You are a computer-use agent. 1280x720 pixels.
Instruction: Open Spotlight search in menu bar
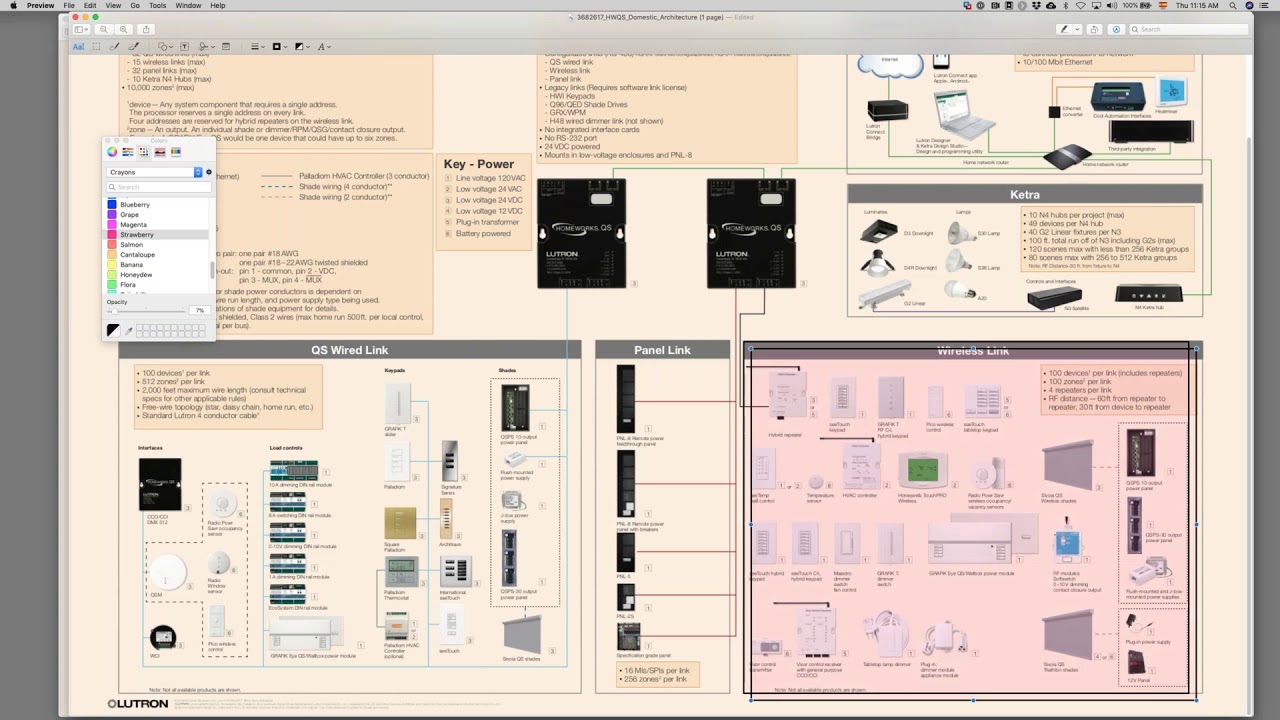(x=1232, y=5)
